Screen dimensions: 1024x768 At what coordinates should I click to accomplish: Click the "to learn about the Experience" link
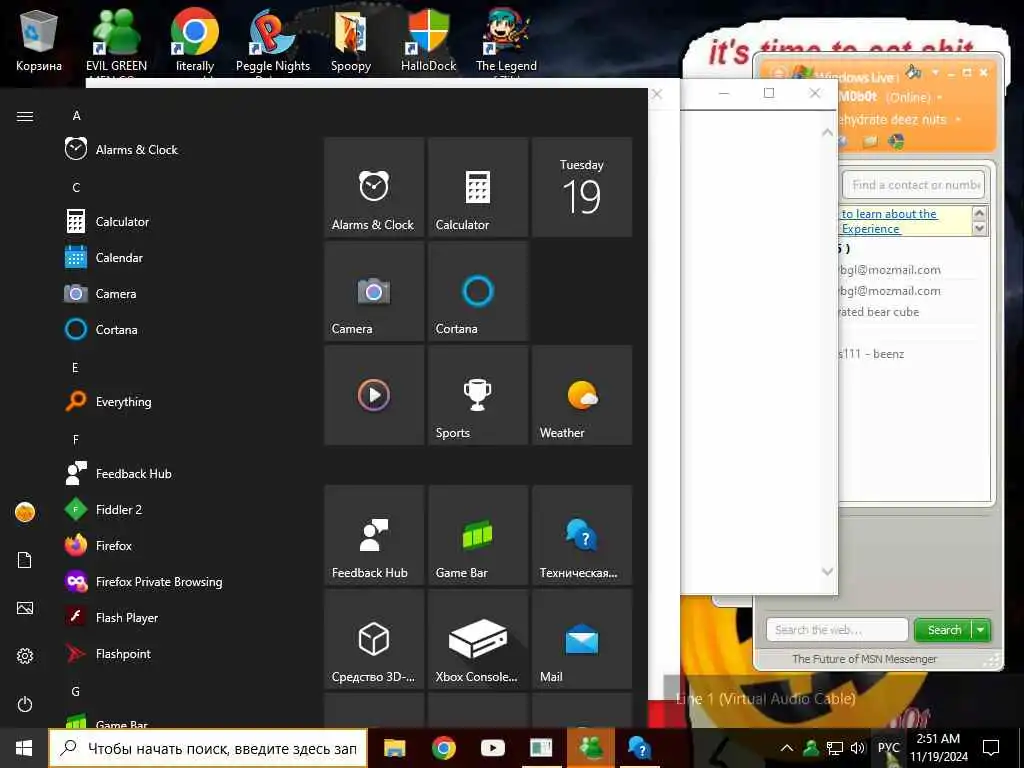[x=889, y=221]
